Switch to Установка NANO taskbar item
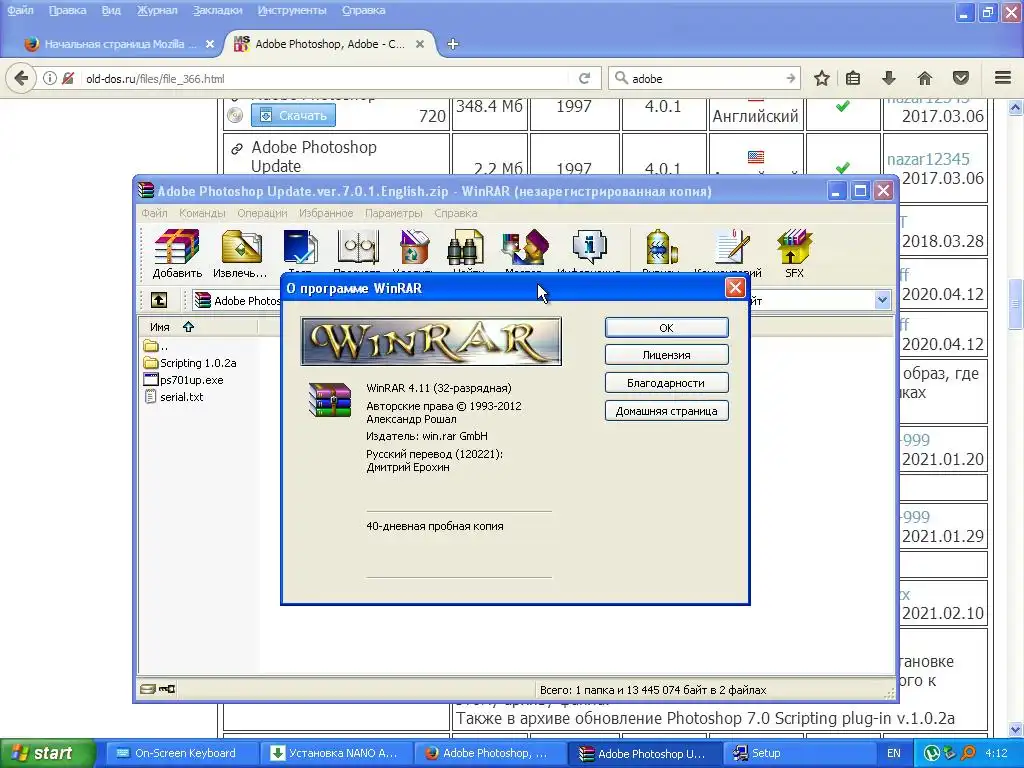 tap(337, 754)
